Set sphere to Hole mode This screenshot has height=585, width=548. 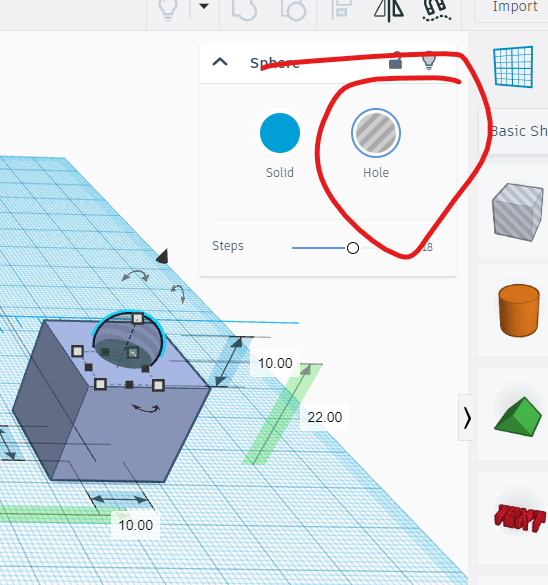[x=376, y=133]
